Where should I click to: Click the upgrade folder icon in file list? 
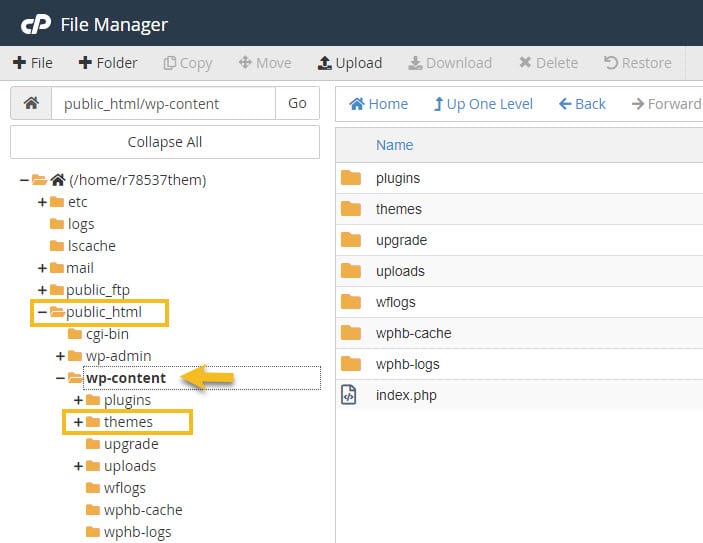click(351, 240)
